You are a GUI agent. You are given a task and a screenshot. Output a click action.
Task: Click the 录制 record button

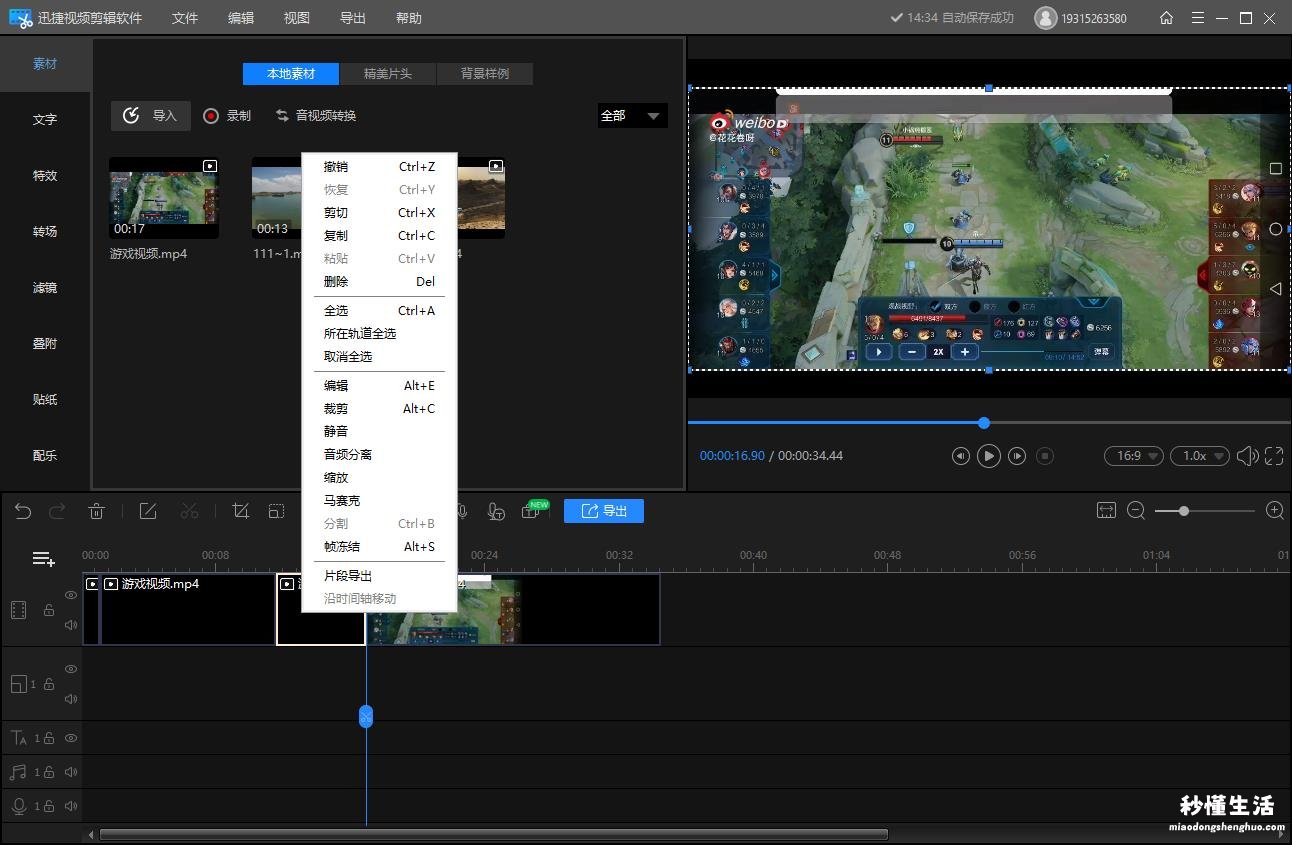227,116
